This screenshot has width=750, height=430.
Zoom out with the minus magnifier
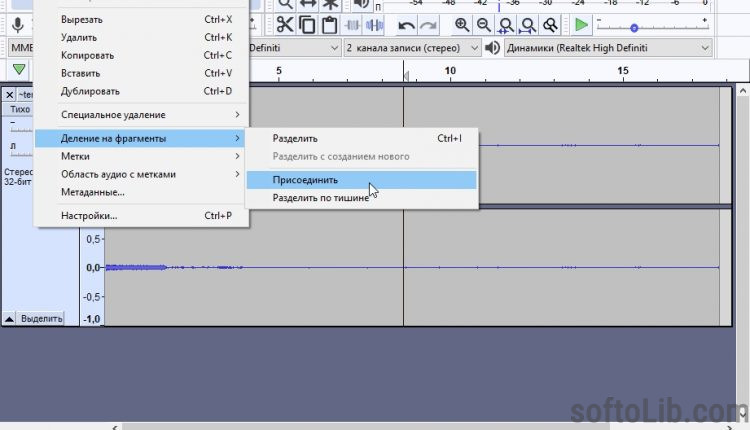[484, 24]
